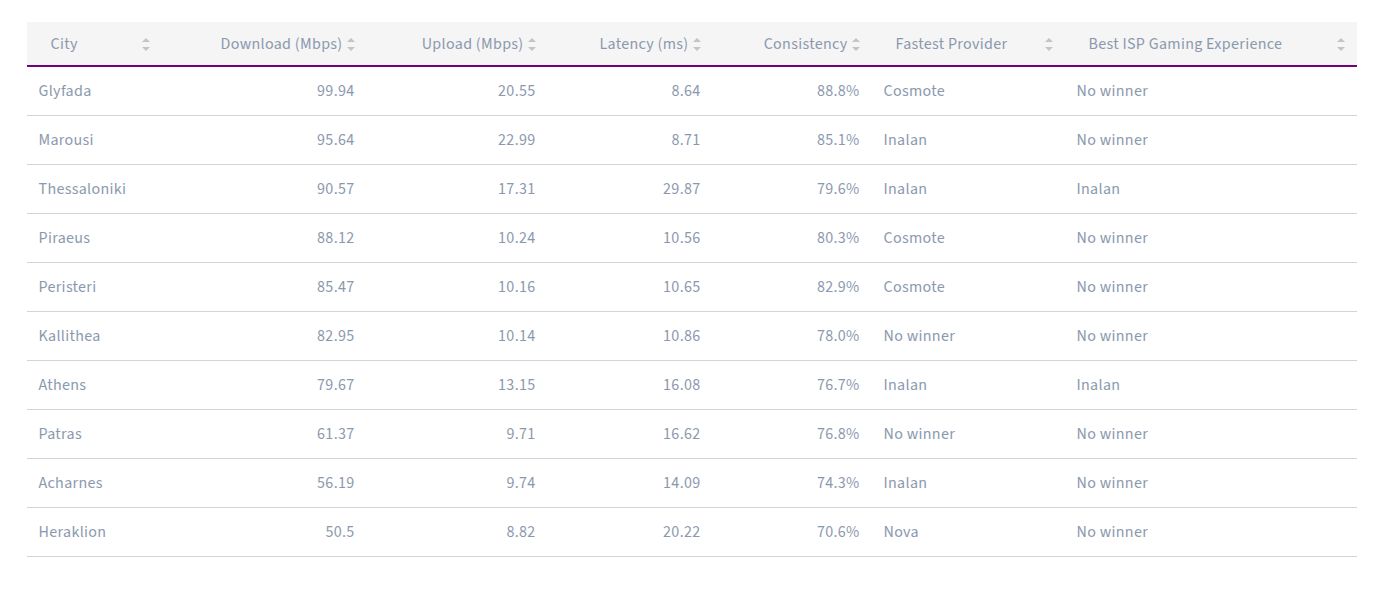
Task: Click sort icon beside Consistency
Action: (856, 44)
